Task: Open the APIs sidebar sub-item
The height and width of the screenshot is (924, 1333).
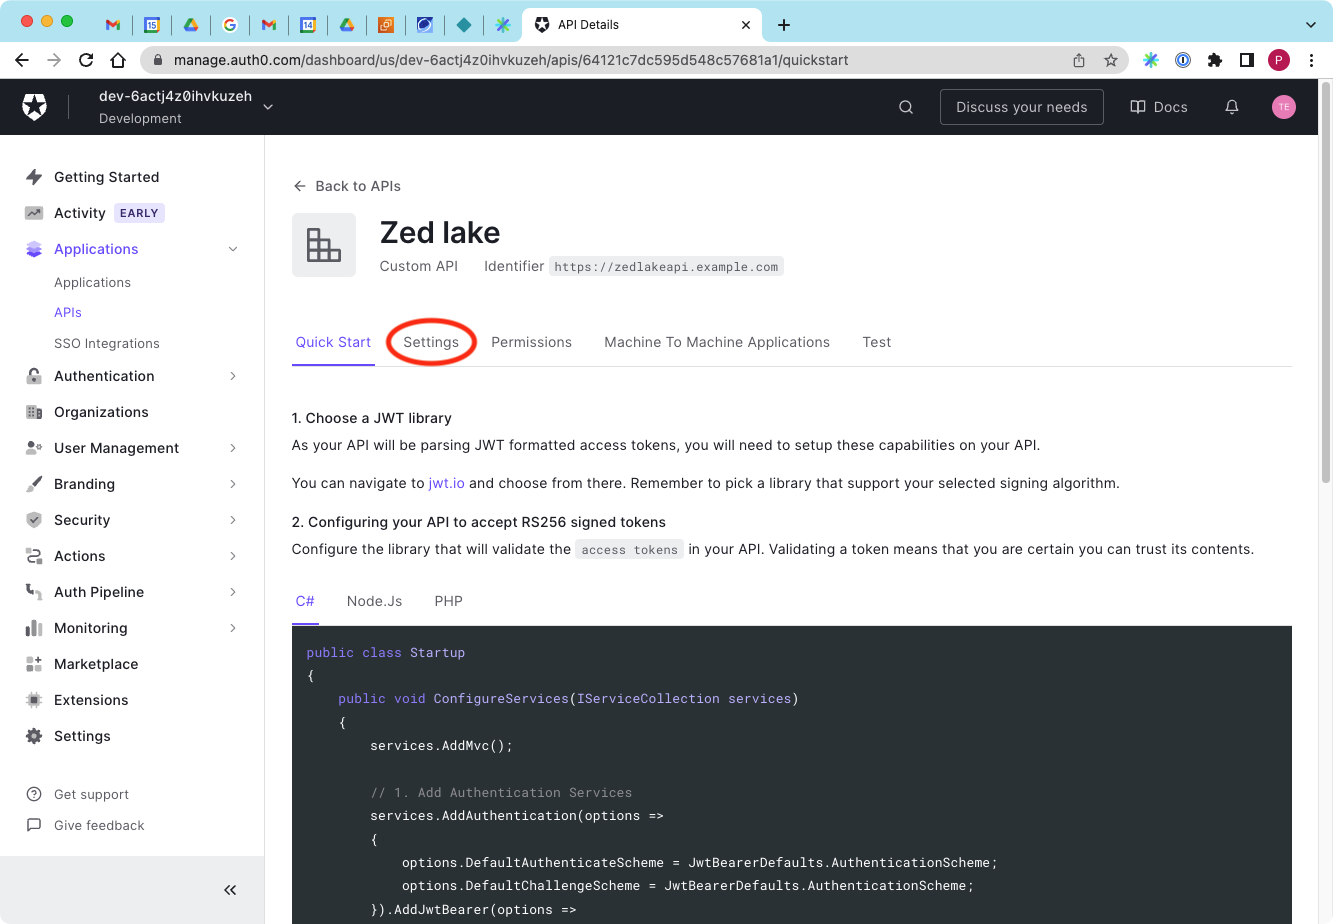Action: coord(68,313)
